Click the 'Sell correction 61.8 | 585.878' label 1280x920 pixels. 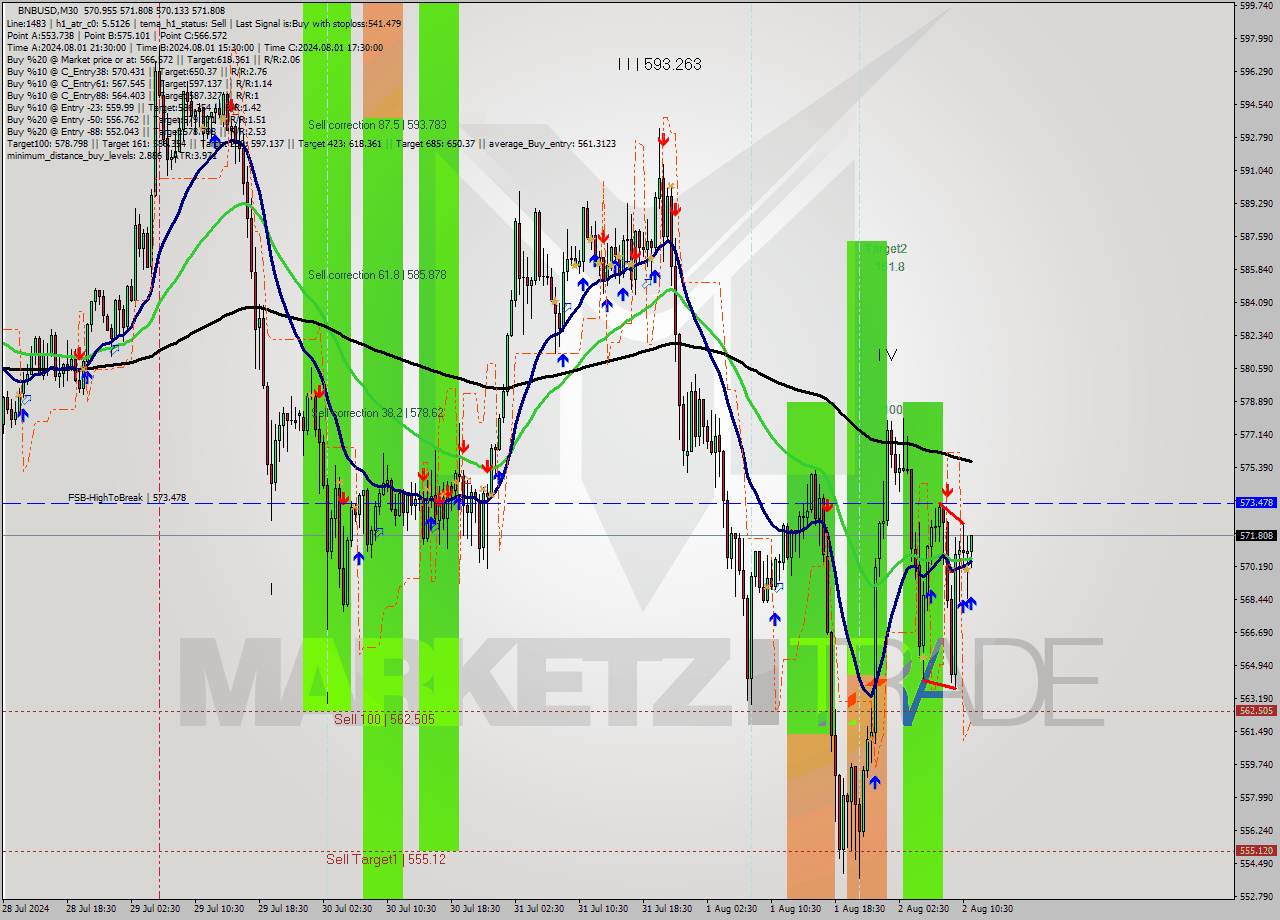[377, 274]
